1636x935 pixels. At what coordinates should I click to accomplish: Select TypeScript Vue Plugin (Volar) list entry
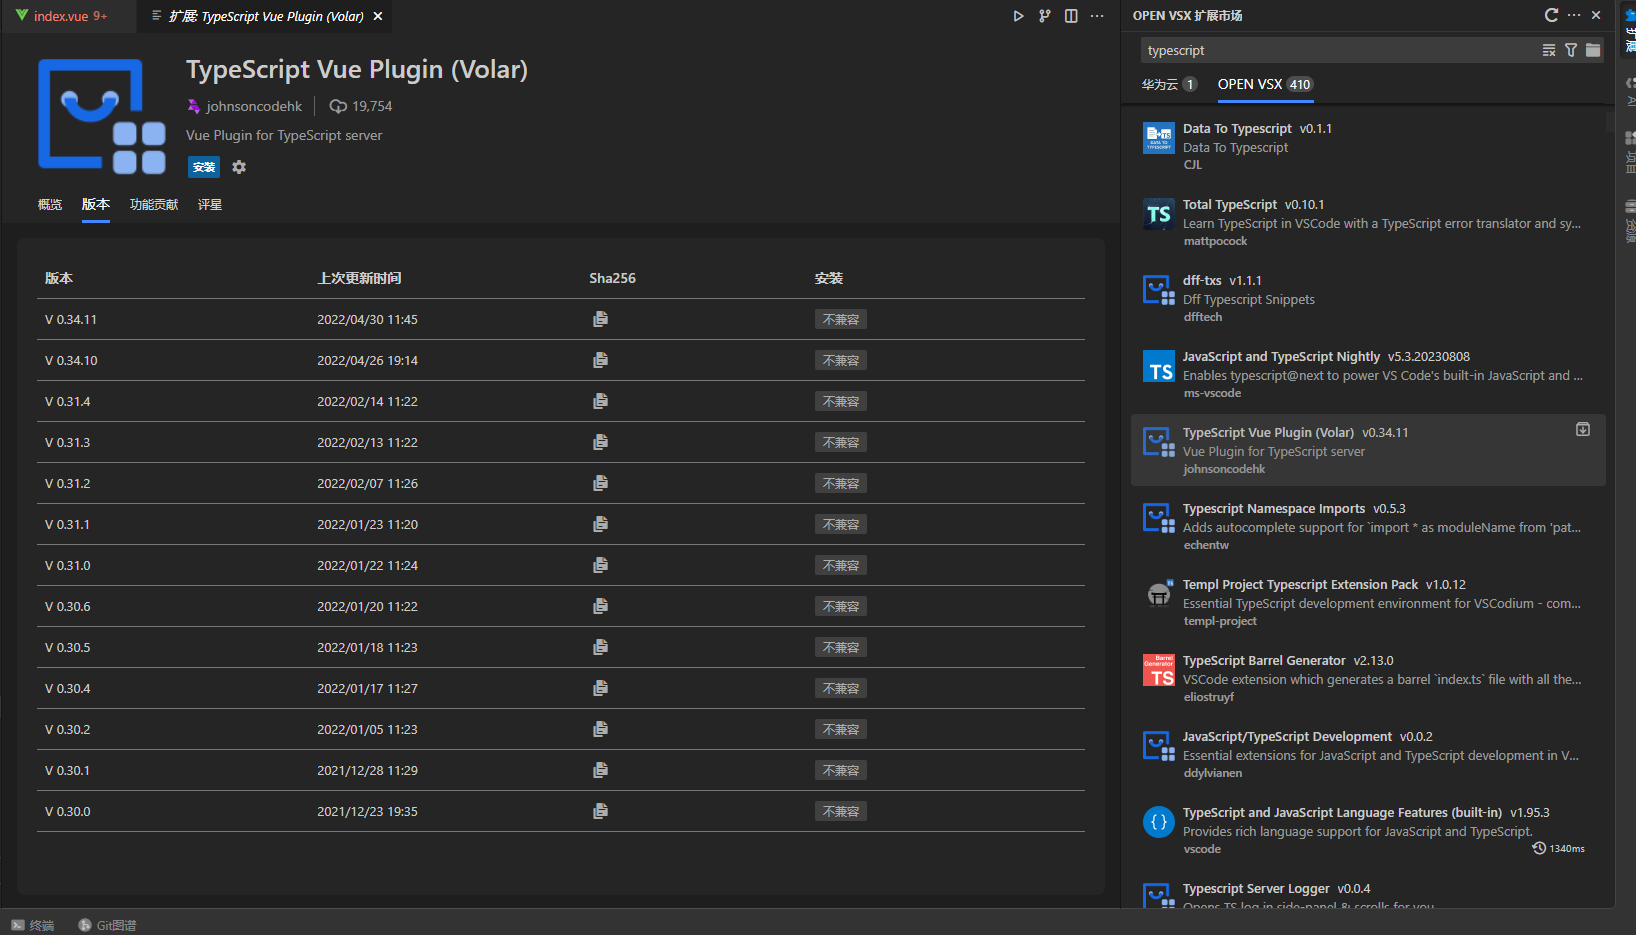coord(1368,450)
